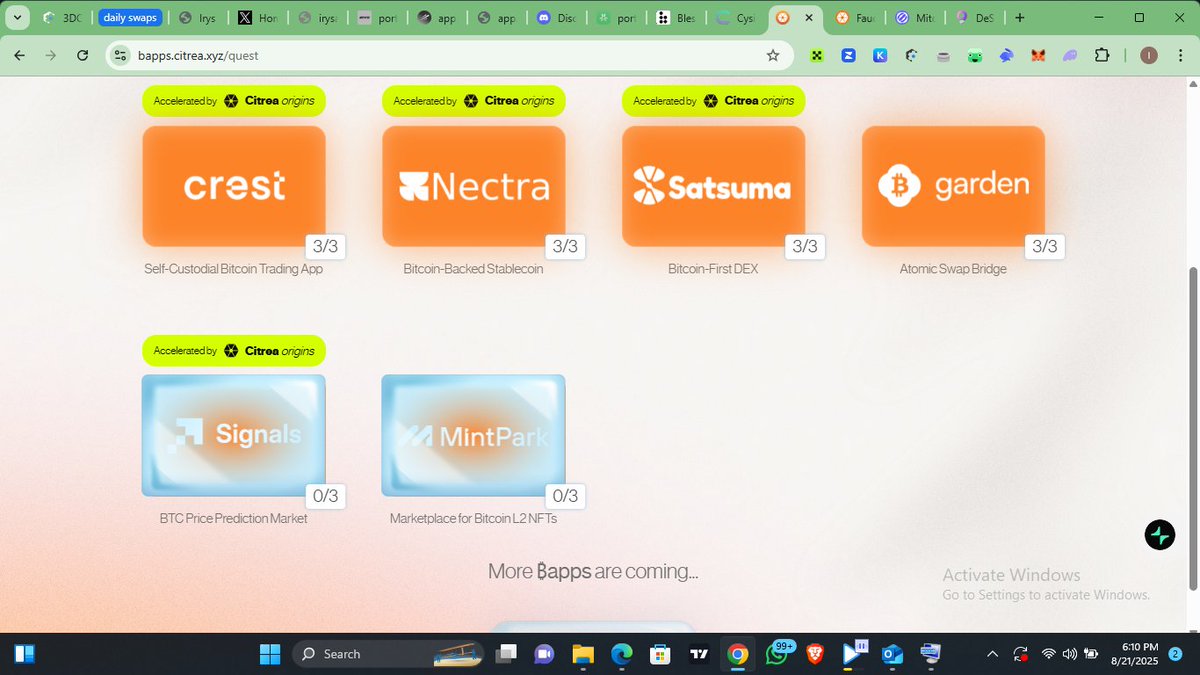Click 'Bitcoin-First DEX' caption
Image resolution: width=1200 pixels, height=675 pixels.
713,269
